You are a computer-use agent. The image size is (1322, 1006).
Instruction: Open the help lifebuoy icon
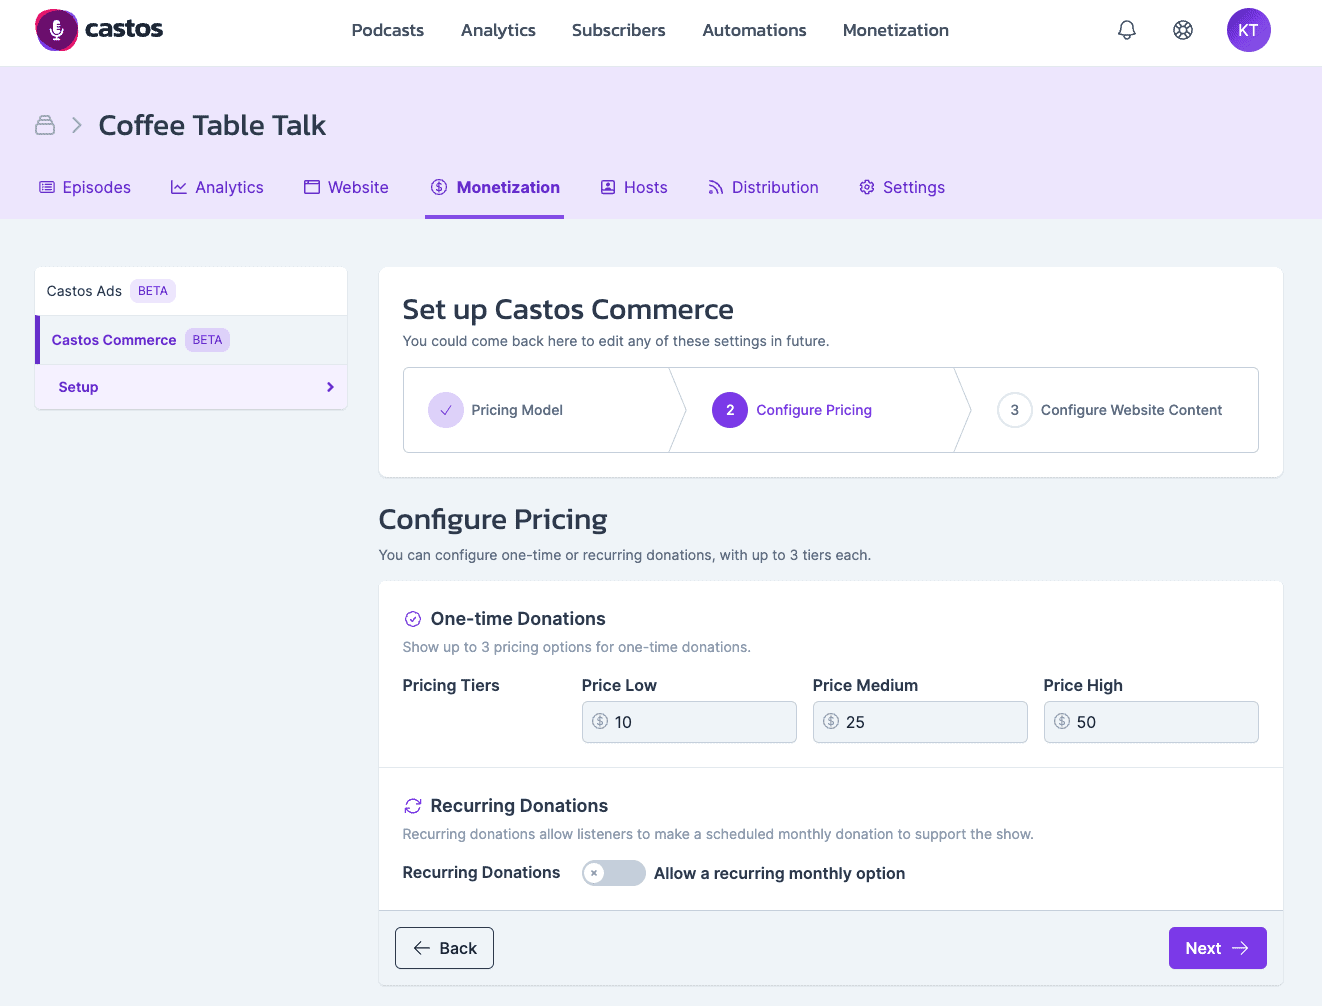tap(1183, 30)
